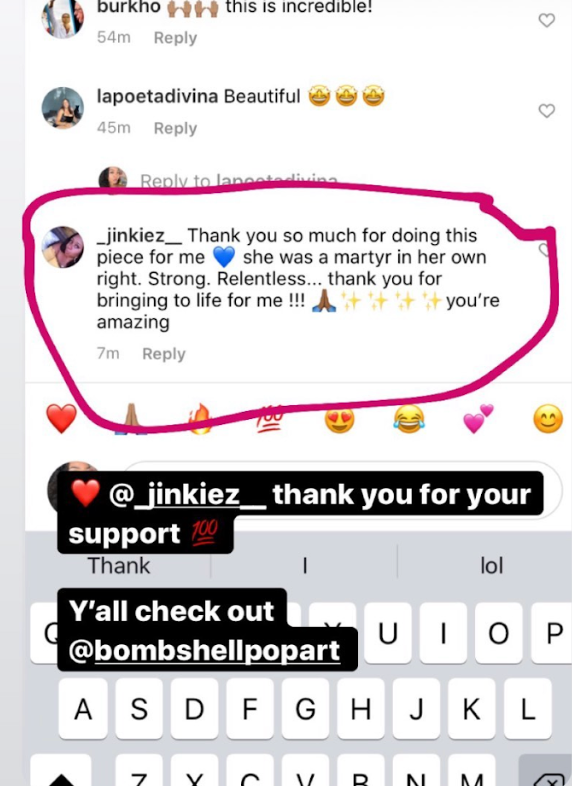Screen dimensions: 572x786
Task: Insert the red heart emoji
Action: (61, 418)
